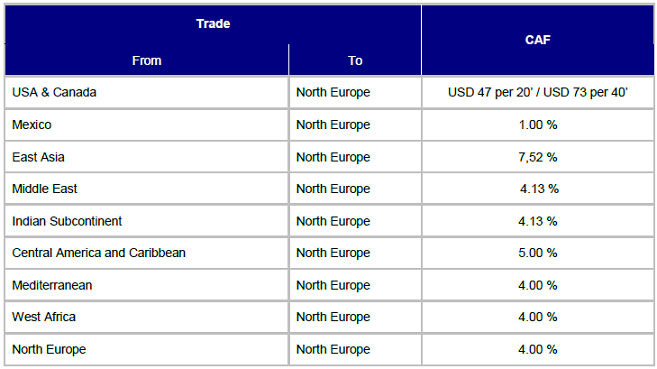Select Central America and Caribbean cell

147,253
